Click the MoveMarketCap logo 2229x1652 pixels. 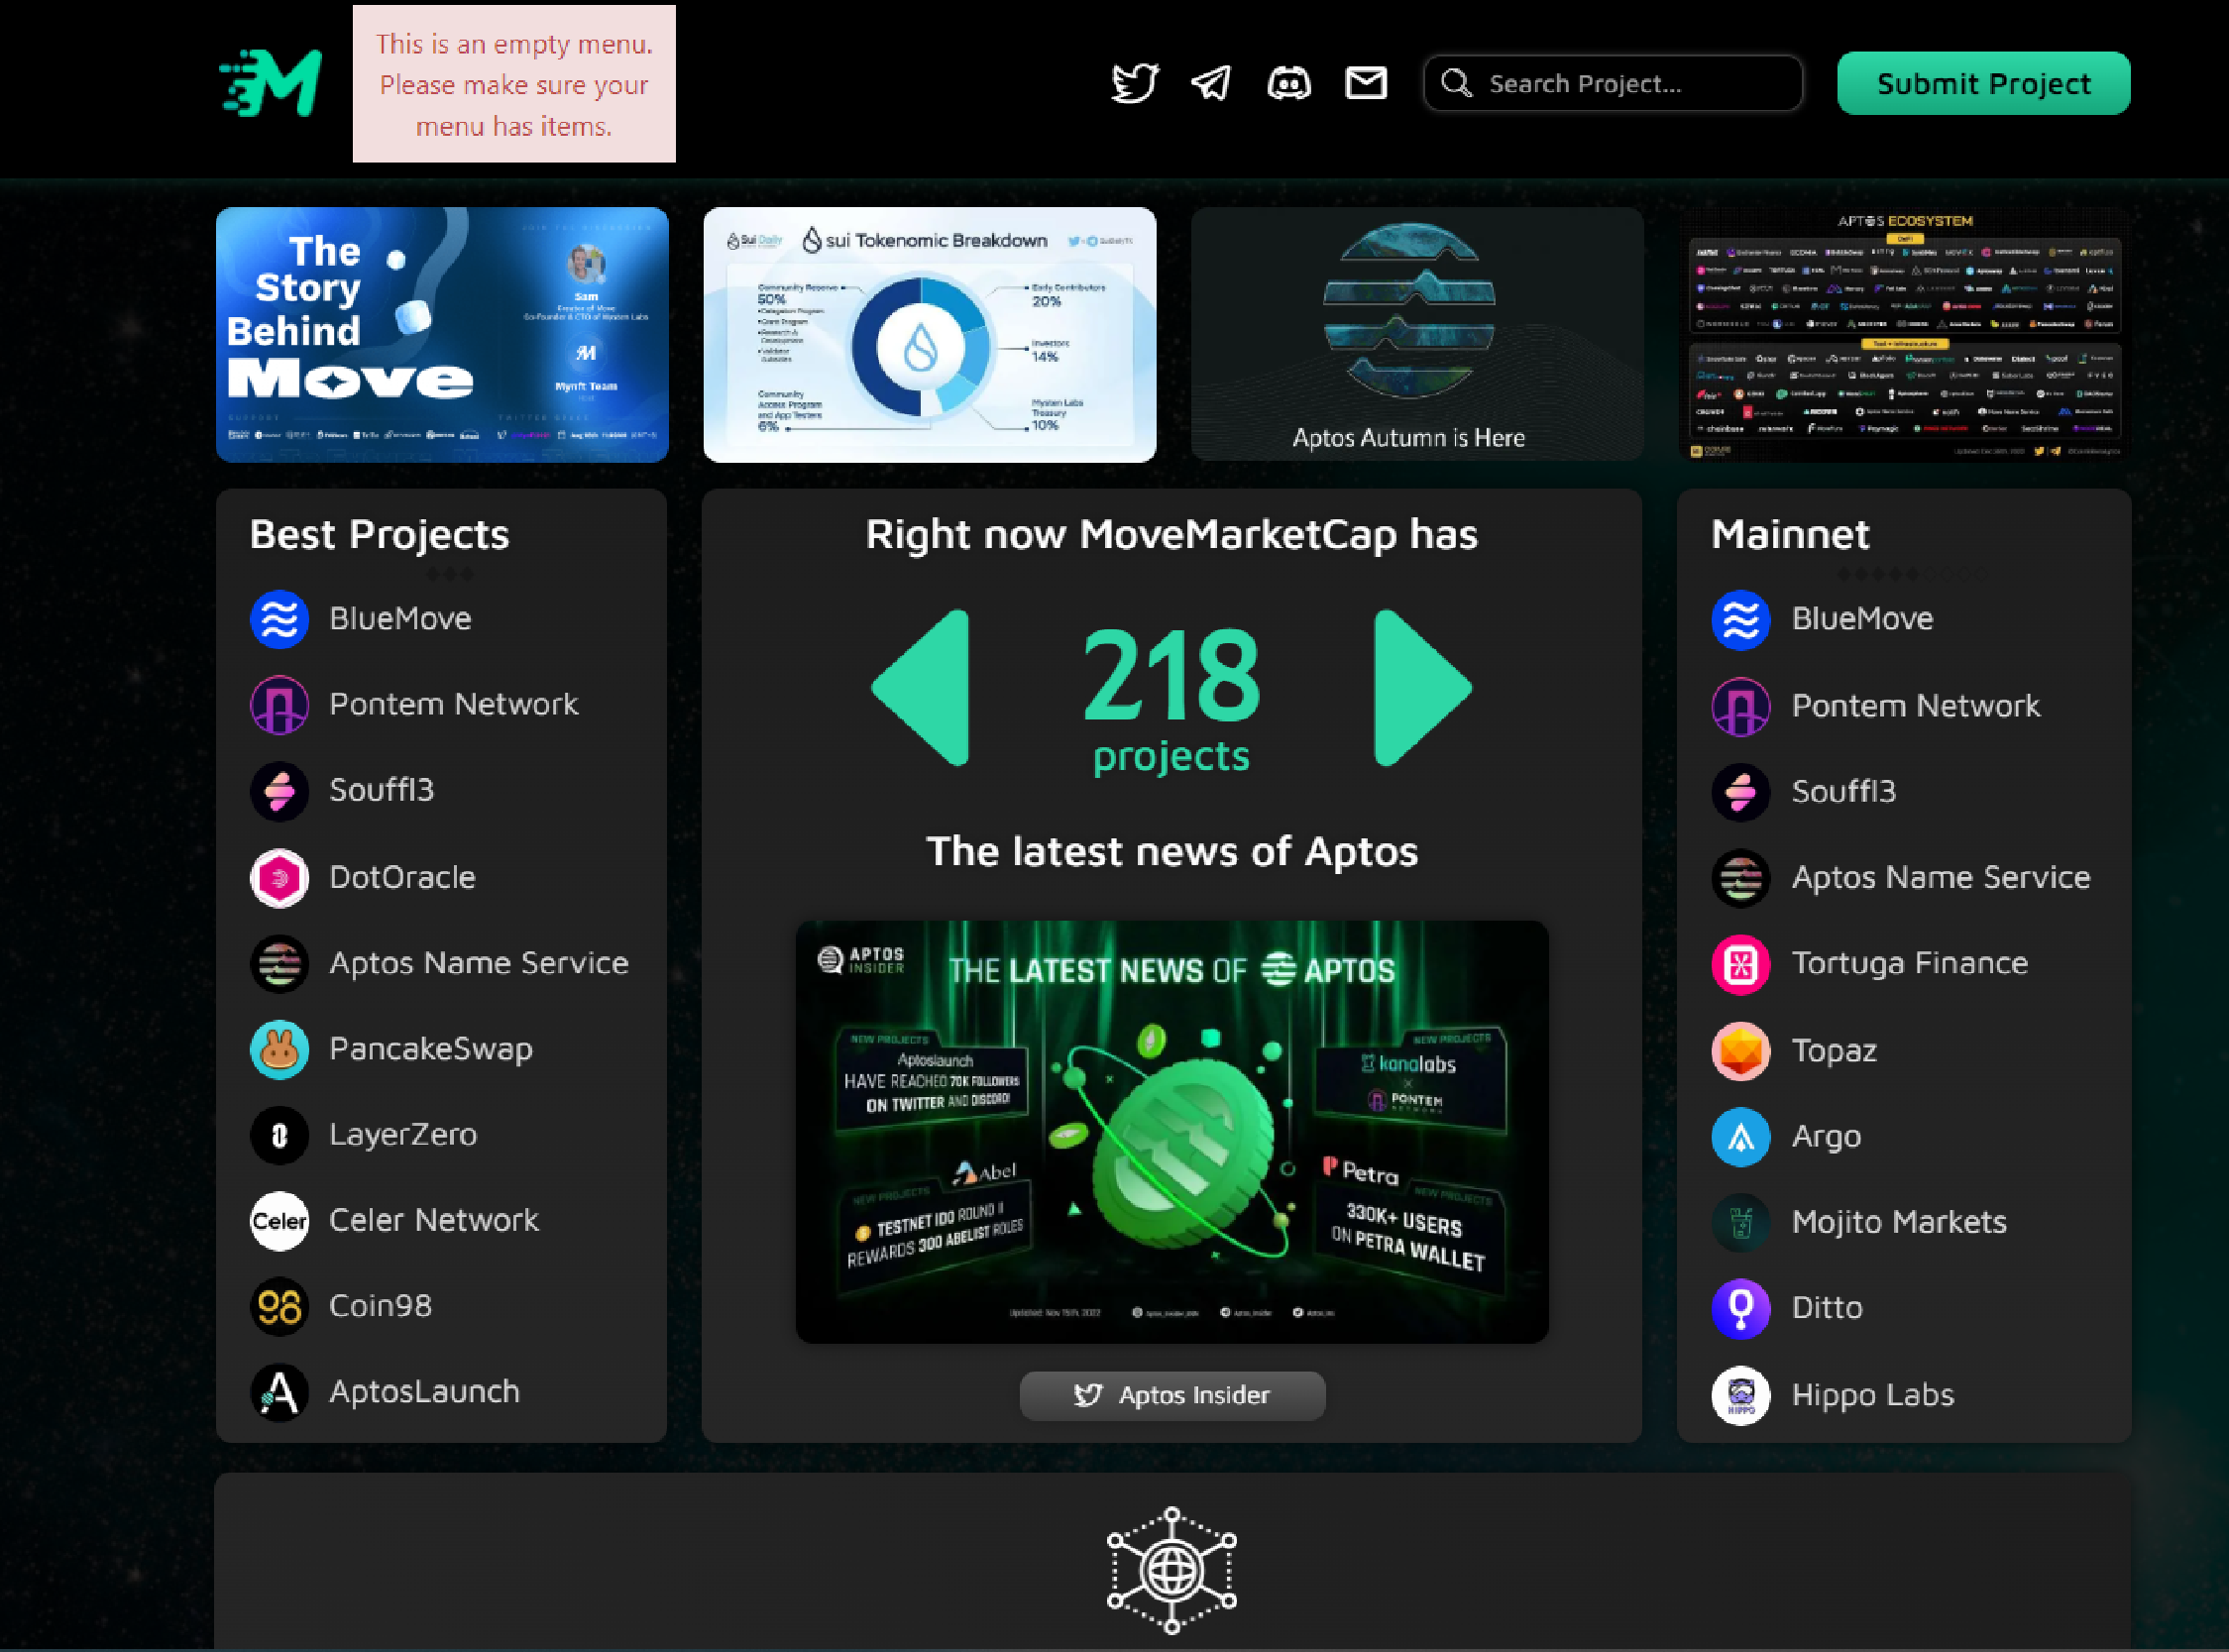click(270, 83)
